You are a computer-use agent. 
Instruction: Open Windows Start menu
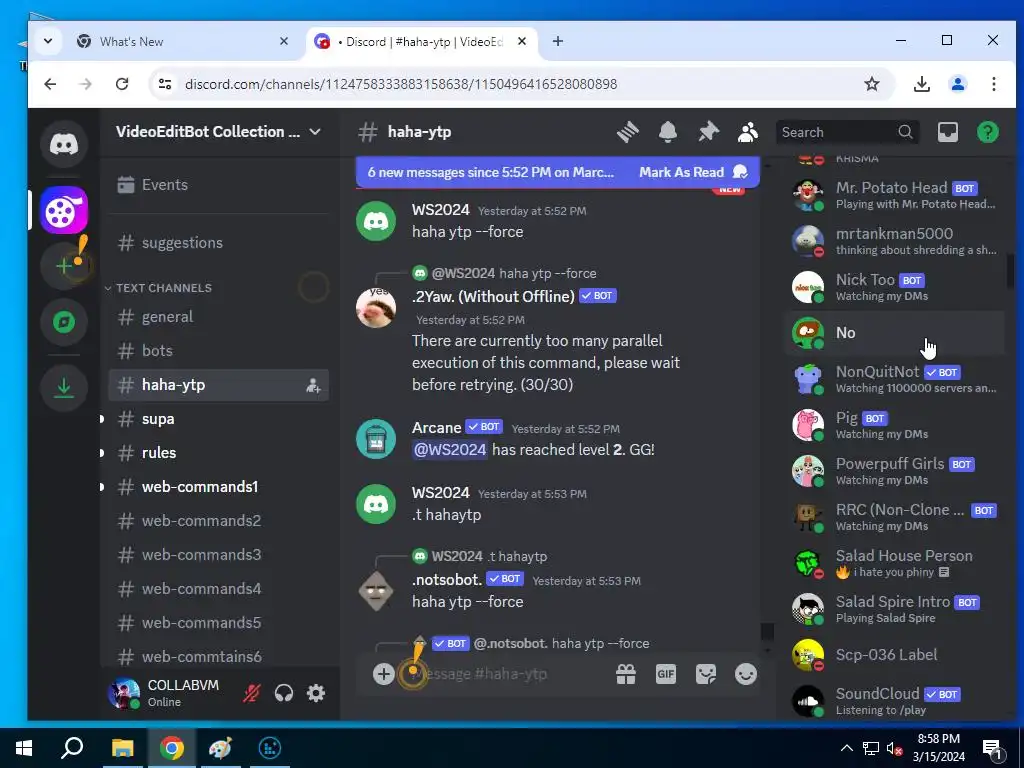click(x=24, y=748)
